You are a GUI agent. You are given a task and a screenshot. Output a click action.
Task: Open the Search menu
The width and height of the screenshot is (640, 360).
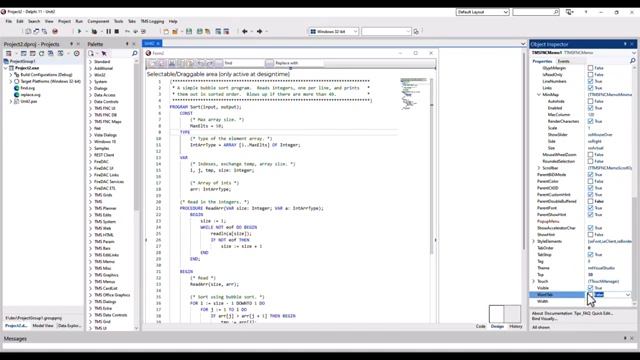[x=34, y=21]
